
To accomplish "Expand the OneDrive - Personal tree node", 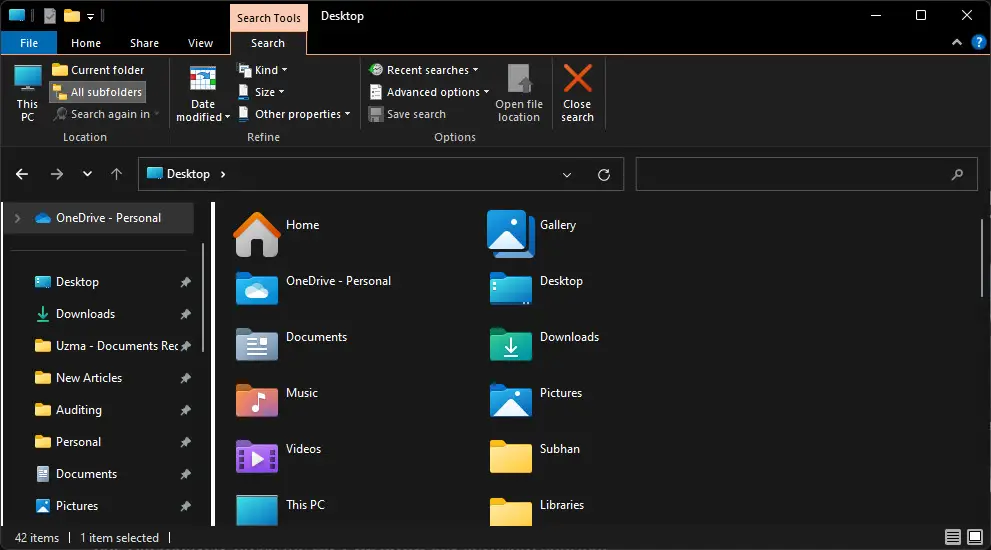I will (x=18, y=218).
